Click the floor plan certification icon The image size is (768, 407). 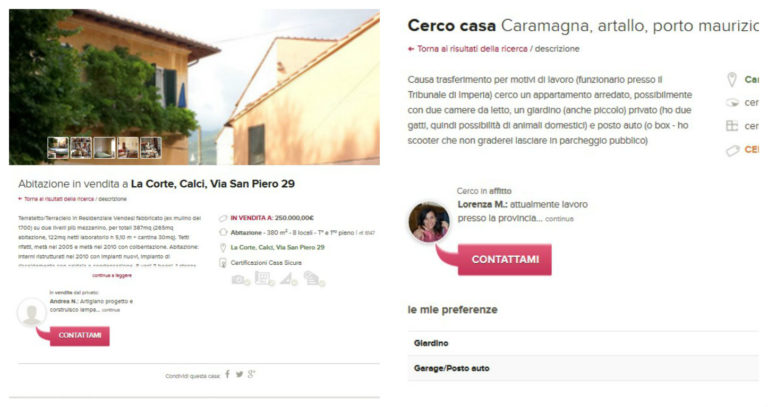[264, 279]
